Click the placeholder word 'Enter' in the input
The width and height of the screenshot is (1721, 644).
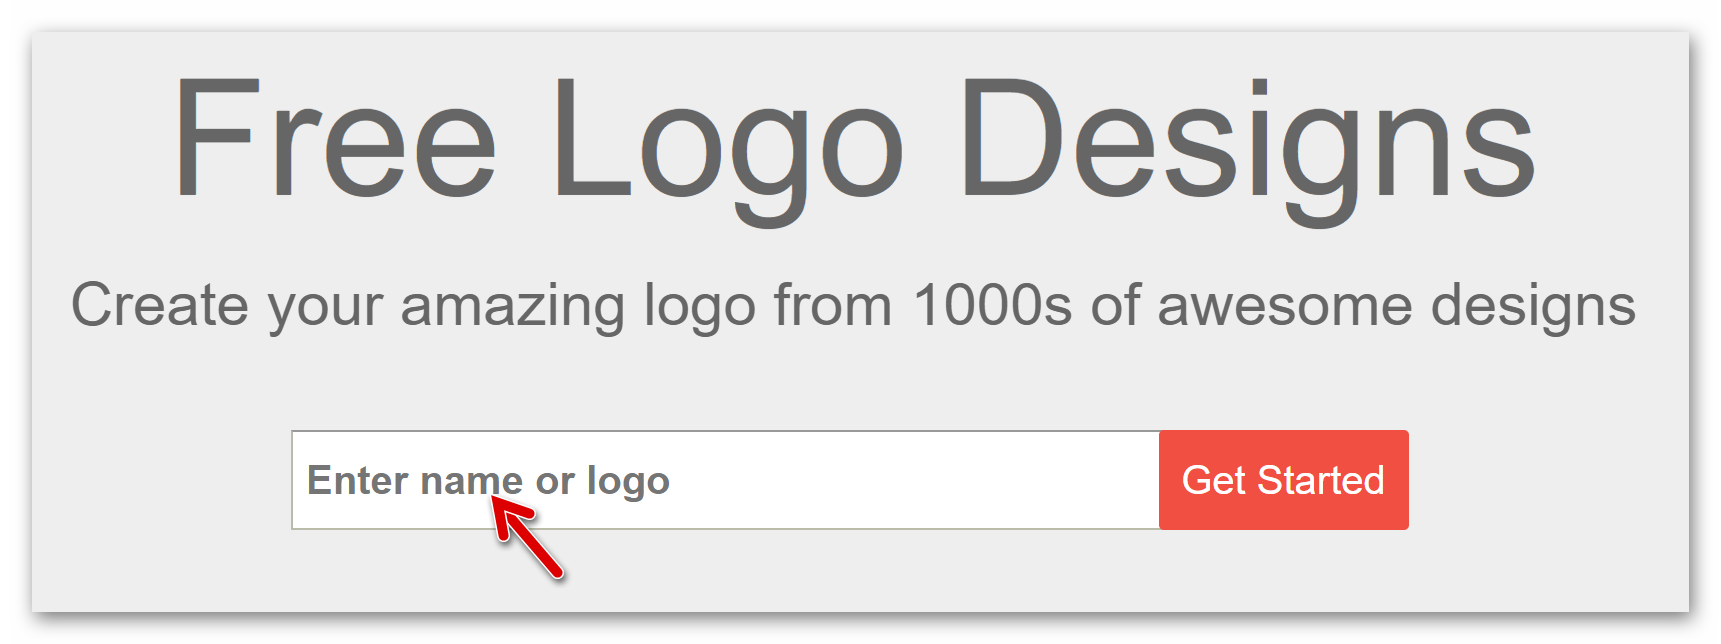click(357, 480)
